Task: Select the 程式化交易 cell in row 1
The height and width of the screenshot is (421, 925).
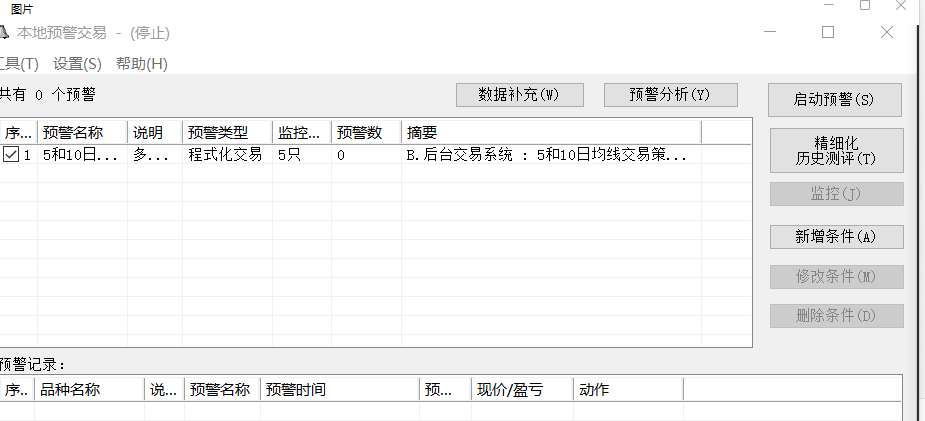Action: (225, 155)
